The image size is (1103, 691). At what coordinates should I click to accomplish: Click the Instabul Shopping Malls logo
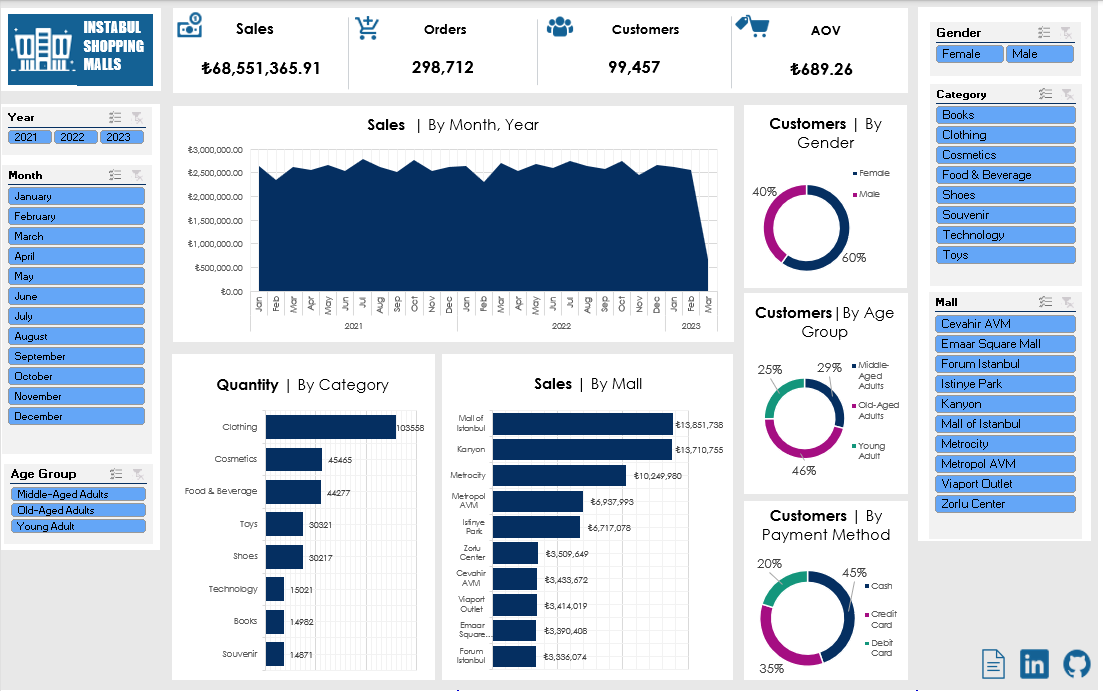[x=80, y=48]
